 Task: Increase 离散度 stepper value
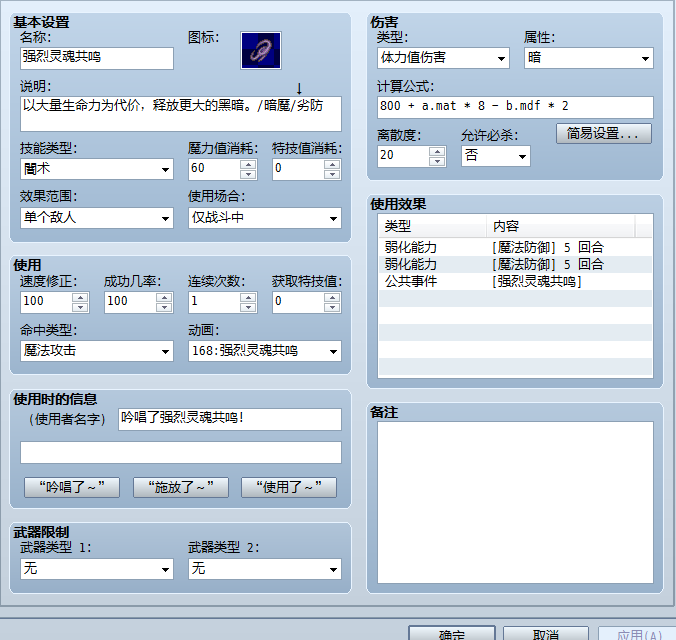click(x=437, y=151)
